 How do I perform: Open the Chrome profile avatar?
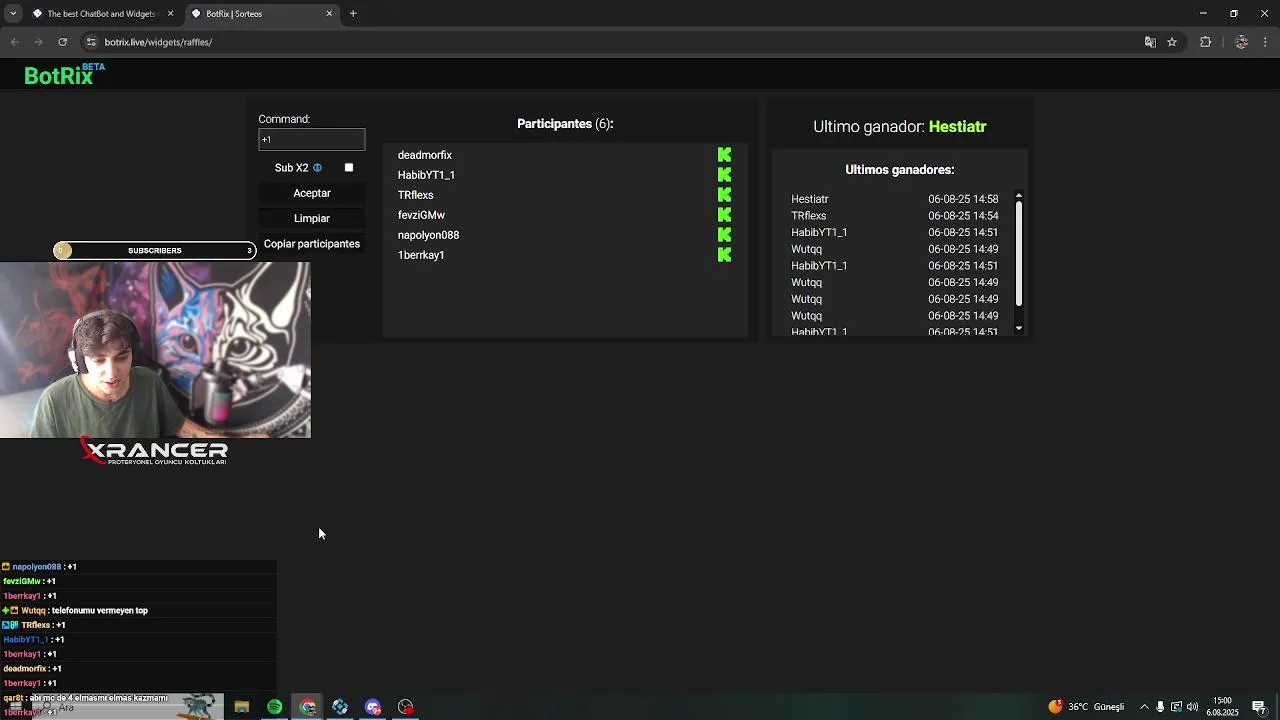click(x=1241, y=42)
